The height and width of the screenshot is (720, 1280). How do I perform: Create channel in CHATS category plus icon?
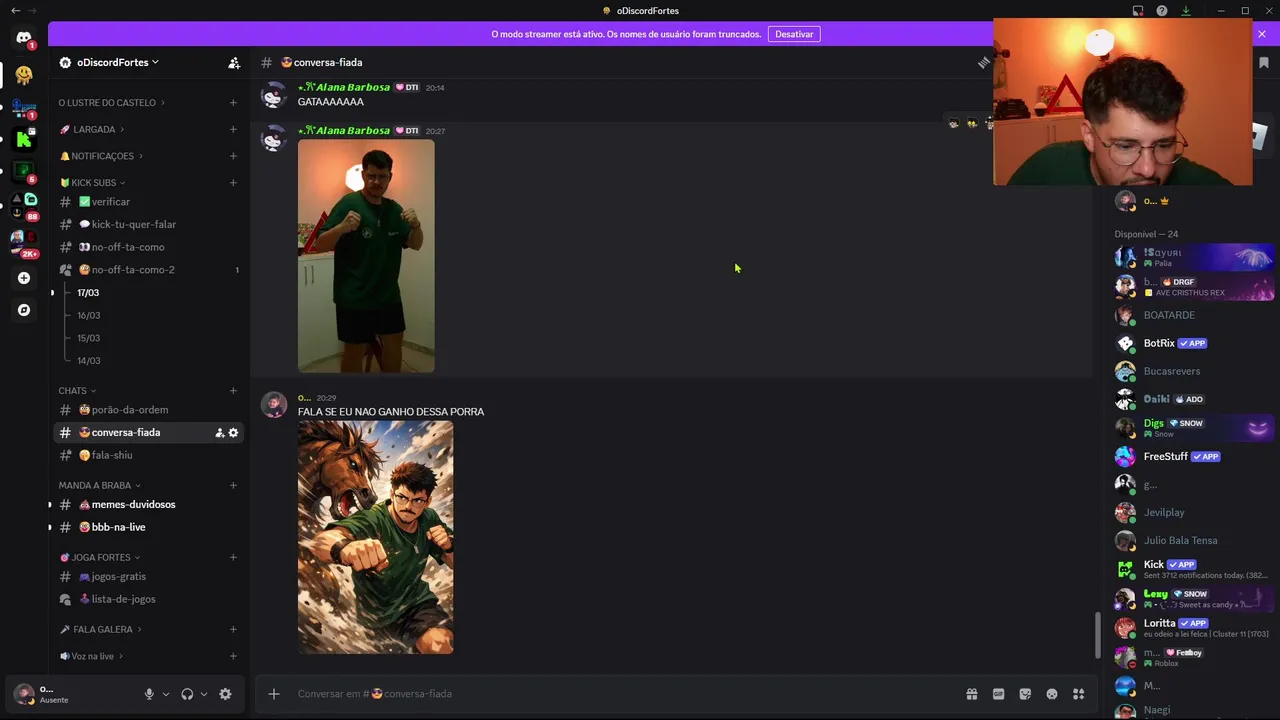coord(233,391)
